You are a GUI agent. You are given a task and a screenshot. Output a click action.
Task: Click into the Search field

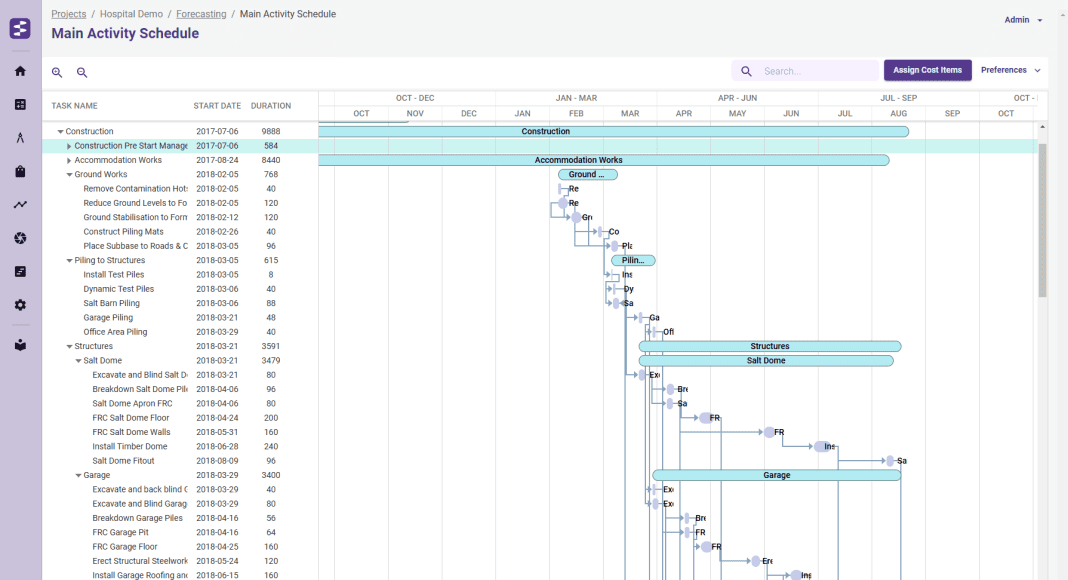tap(815, 71)
